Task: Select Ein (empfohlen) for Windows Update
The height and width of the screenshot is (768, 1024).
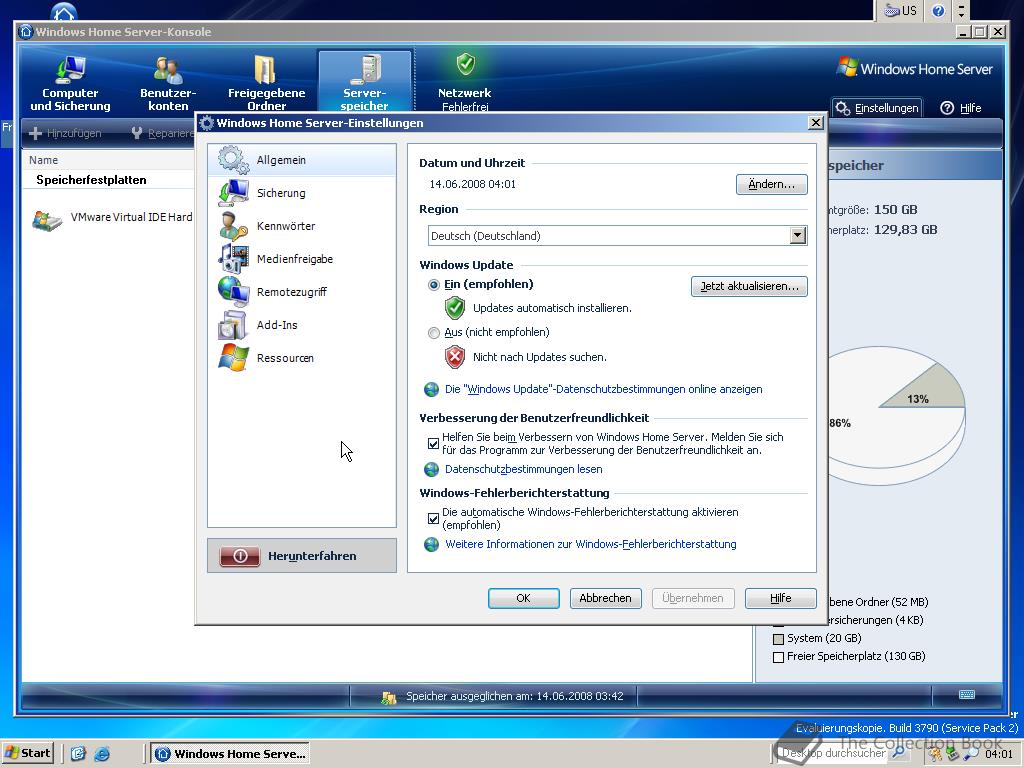Action: click(x=434, y=285)
